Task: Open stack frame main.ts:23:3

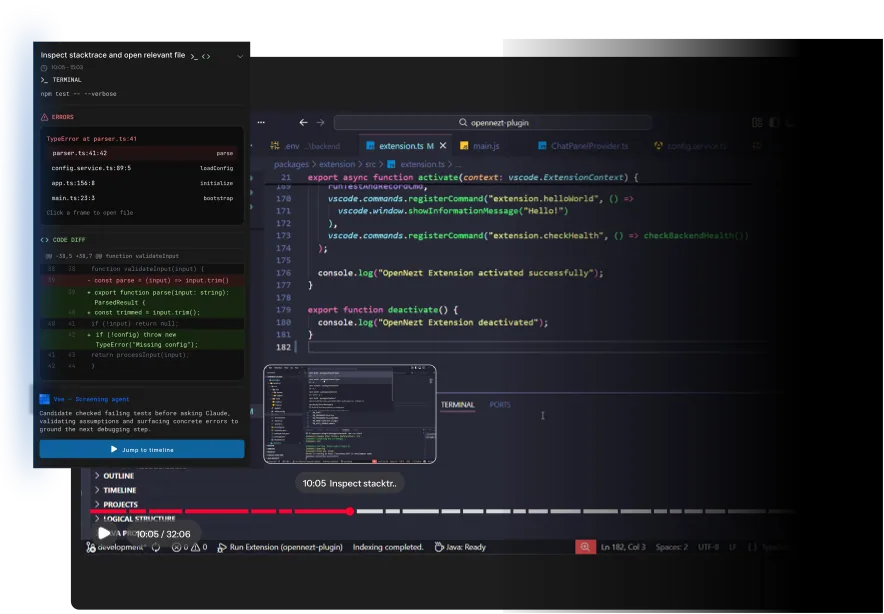Action: pos(142,198)
